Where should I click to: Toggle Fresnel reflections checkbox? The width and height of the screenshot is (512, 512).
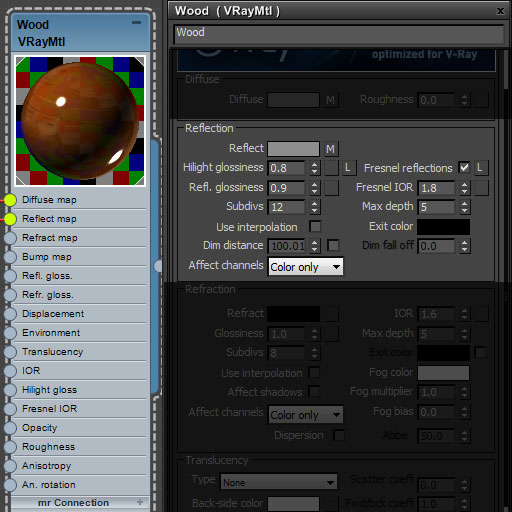464,167
